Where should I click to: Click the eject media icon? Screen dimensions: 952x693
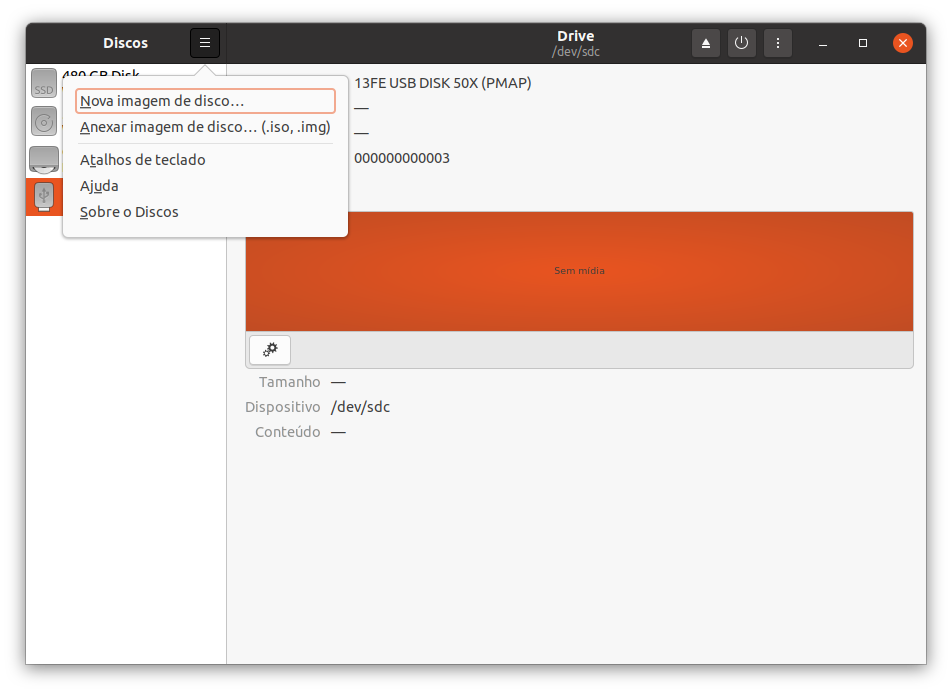coord(706,43)
